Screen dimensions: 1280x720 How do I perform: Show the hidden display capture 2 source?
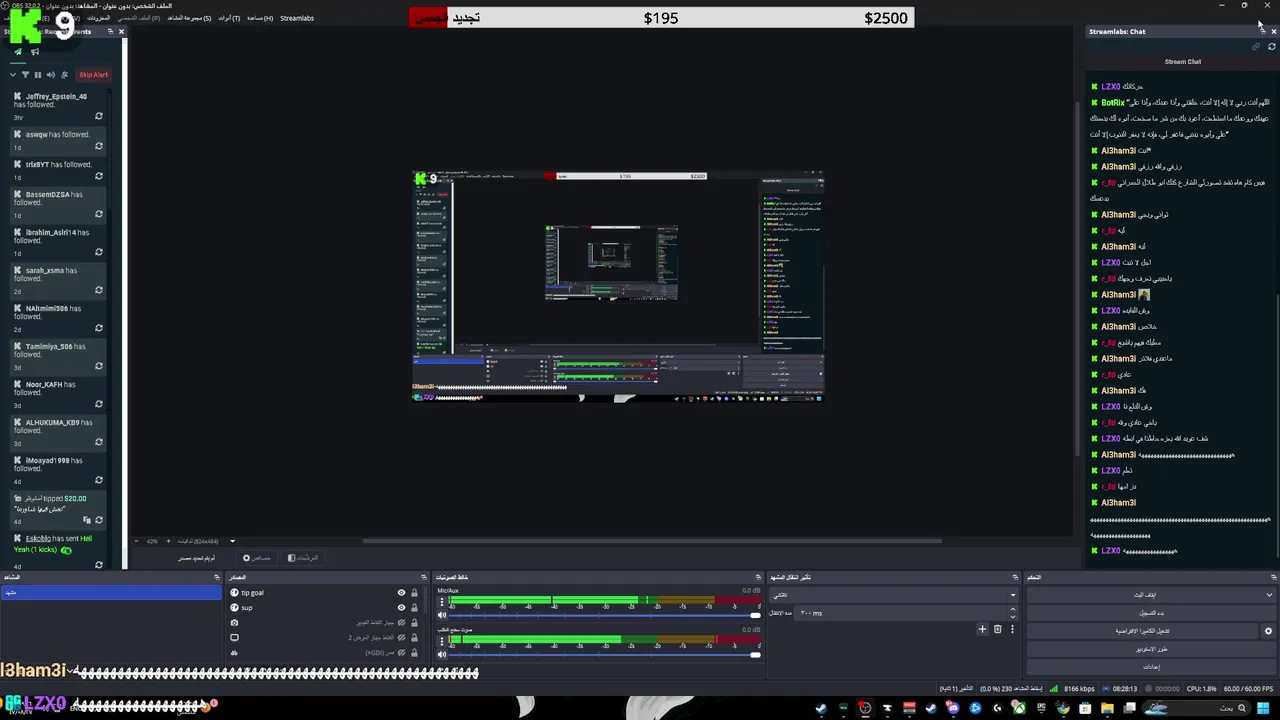tap(401, 637)
